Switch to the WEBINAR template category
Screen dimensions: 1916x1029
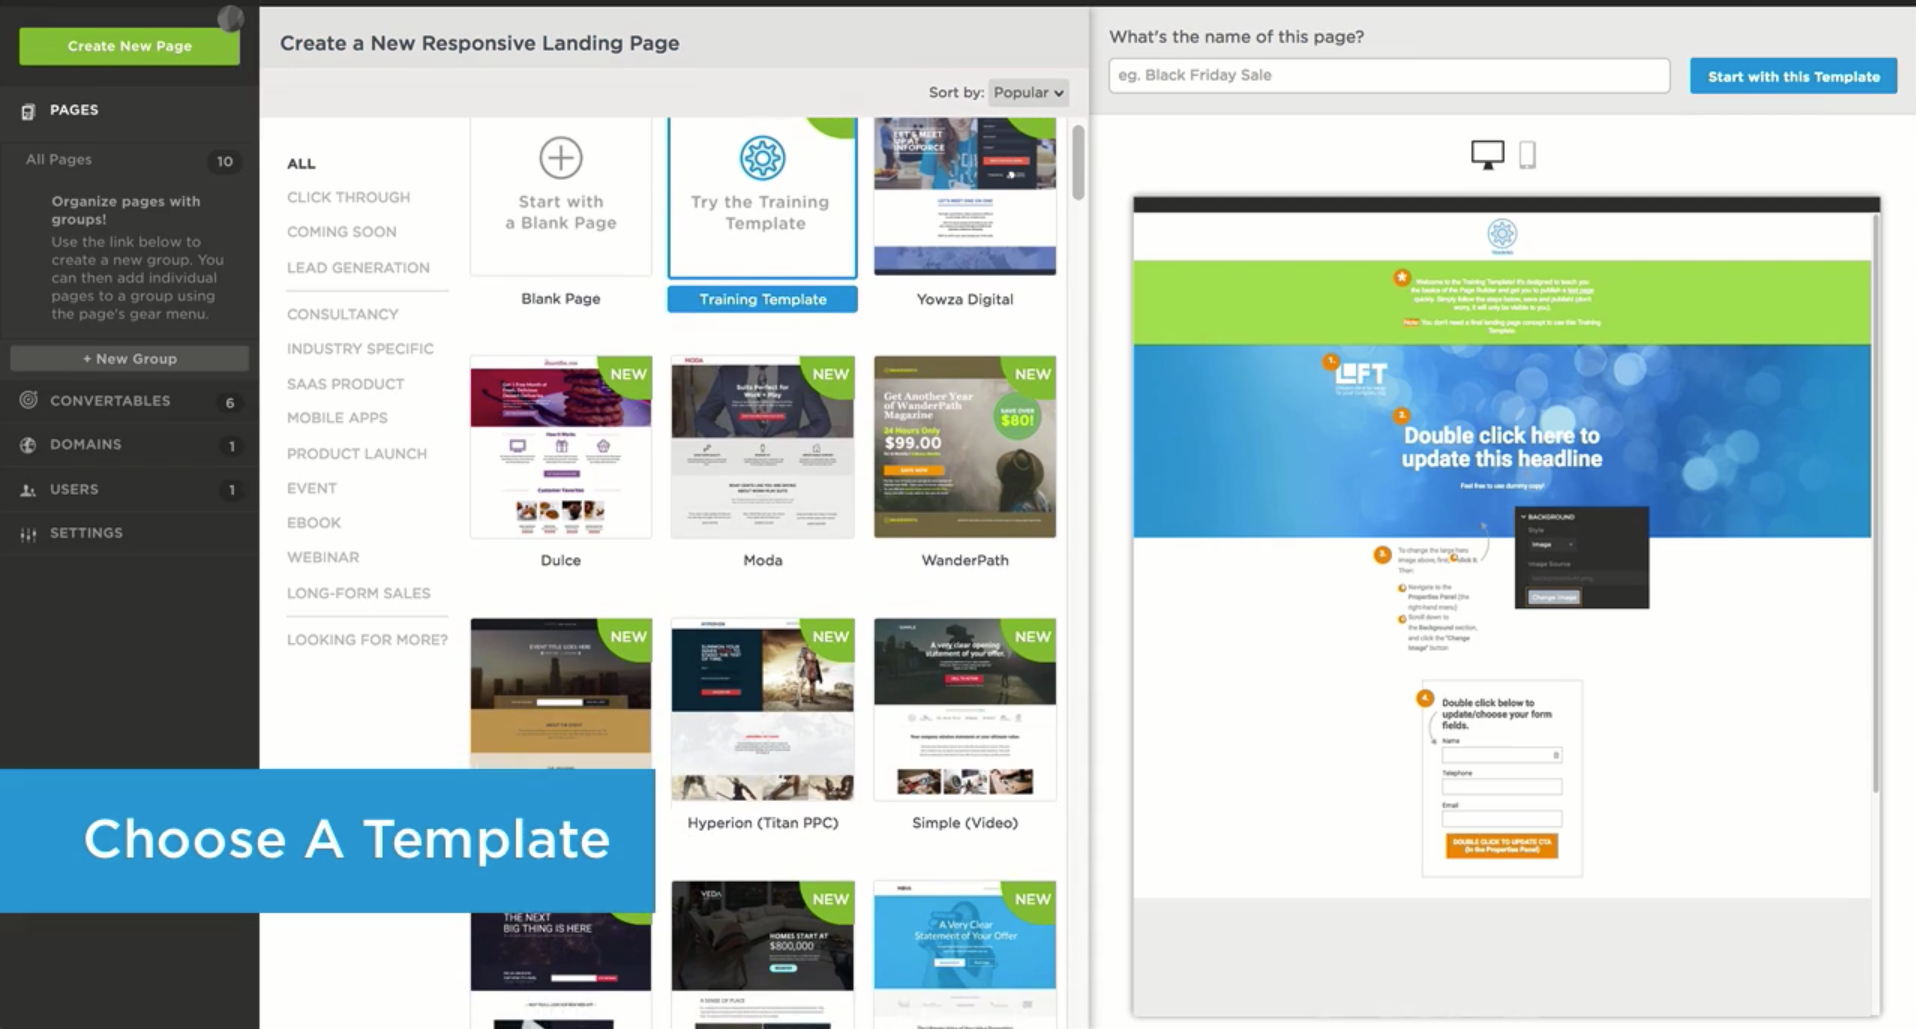tap(322, 557)
